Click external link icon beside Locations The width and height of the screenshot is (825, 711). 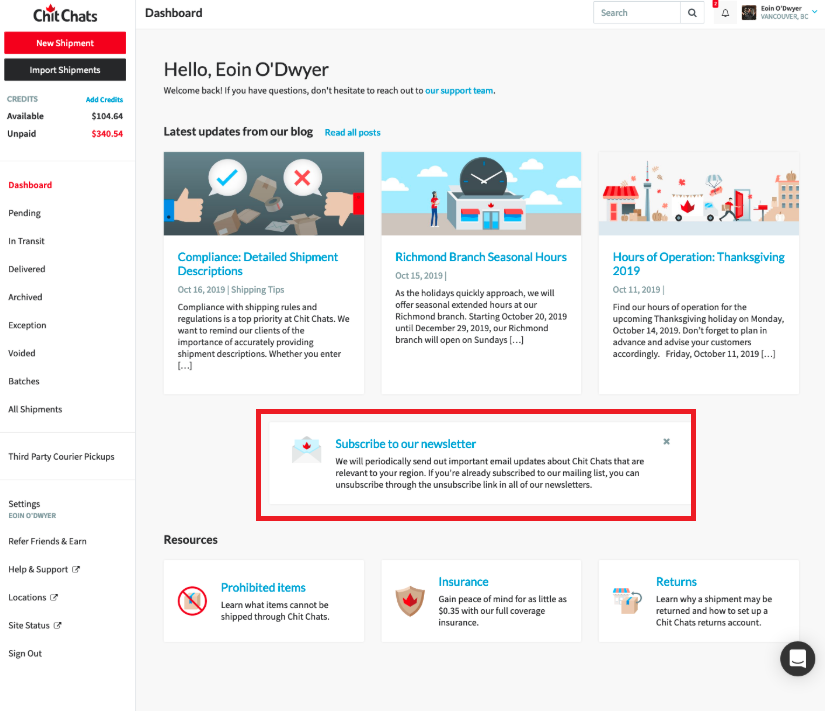click(x=54, y=597)
